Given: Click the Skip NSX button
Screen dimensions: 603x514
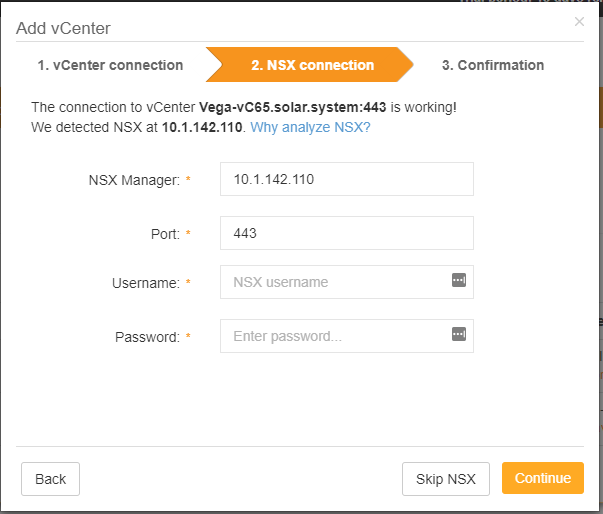Looking at the screenshot, I should pyautogui.click(x=446, y=479).
